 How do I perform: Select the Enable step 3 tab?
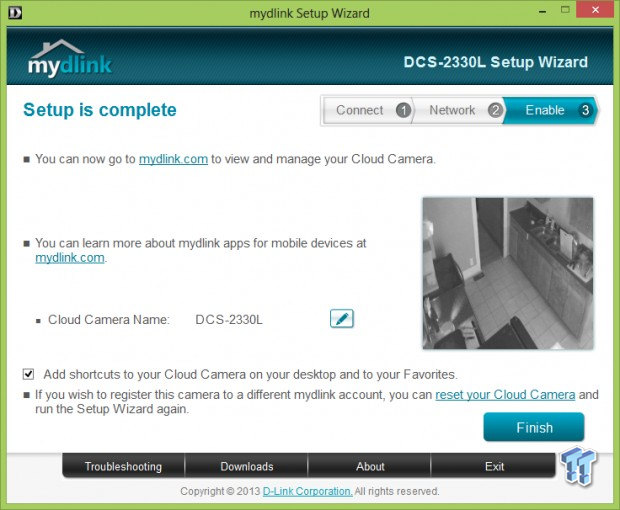[550, 110]
